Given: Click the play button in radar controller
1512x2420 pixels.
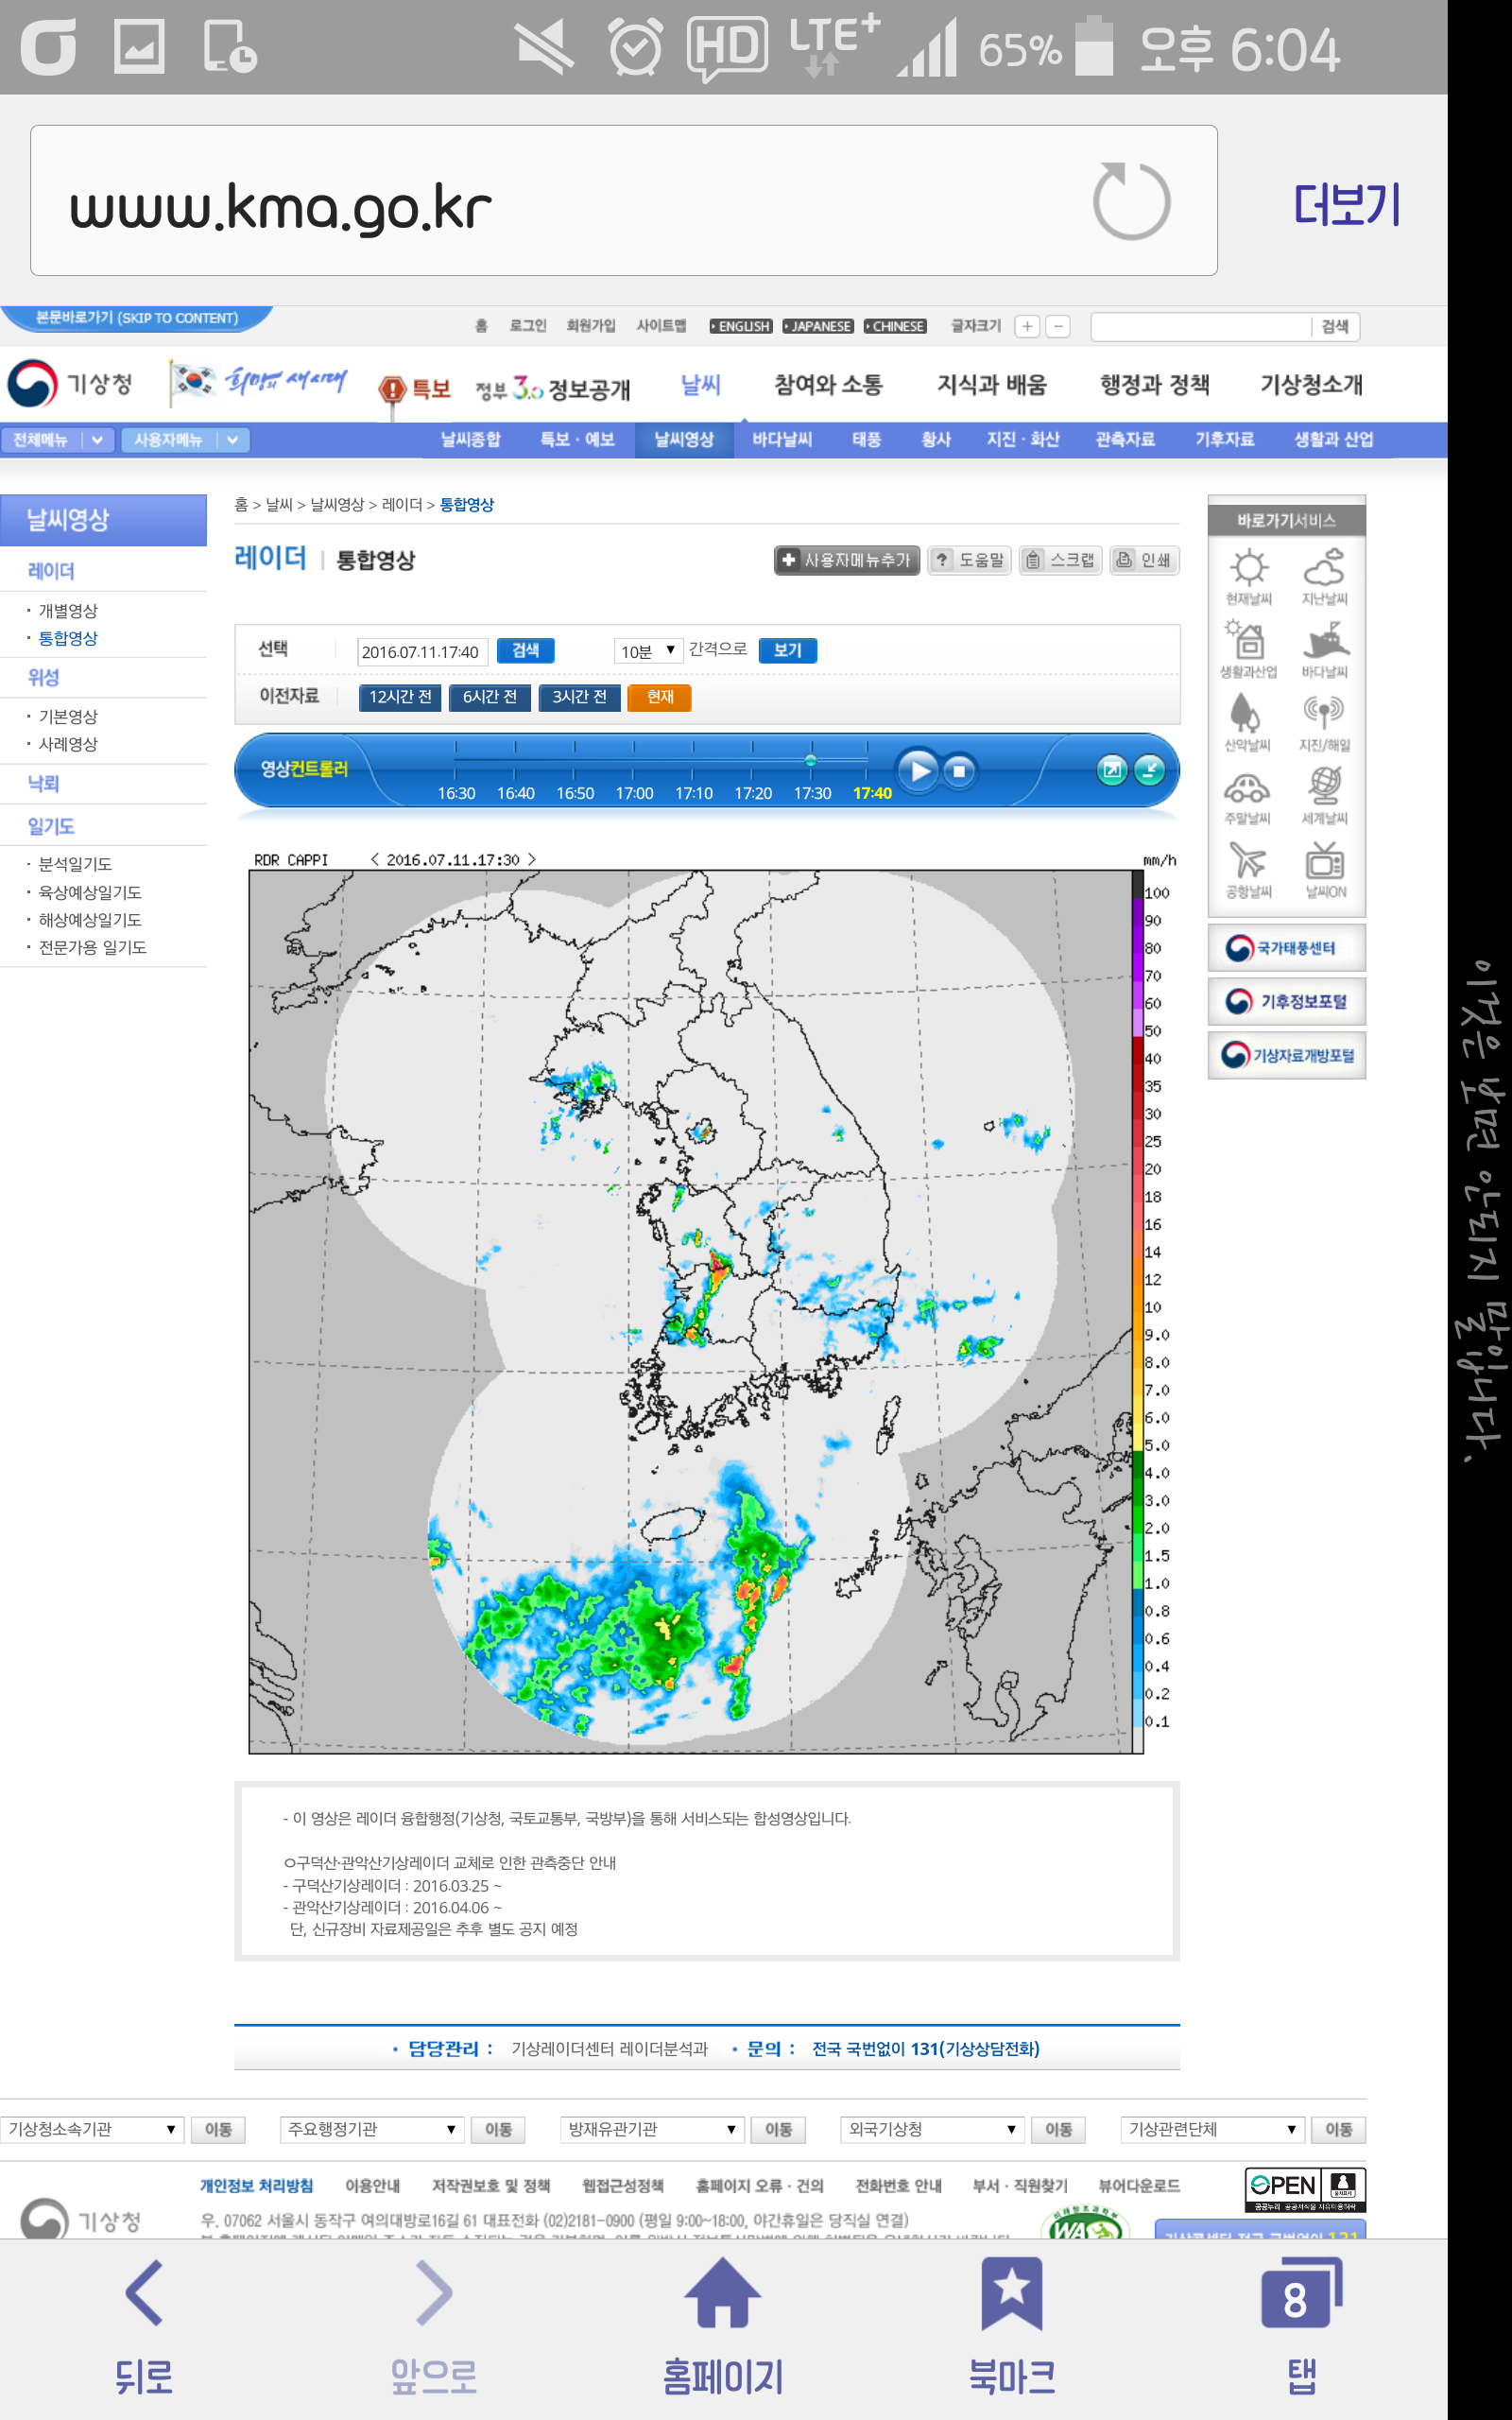Looking at the screenshot, I should (917, 770).
